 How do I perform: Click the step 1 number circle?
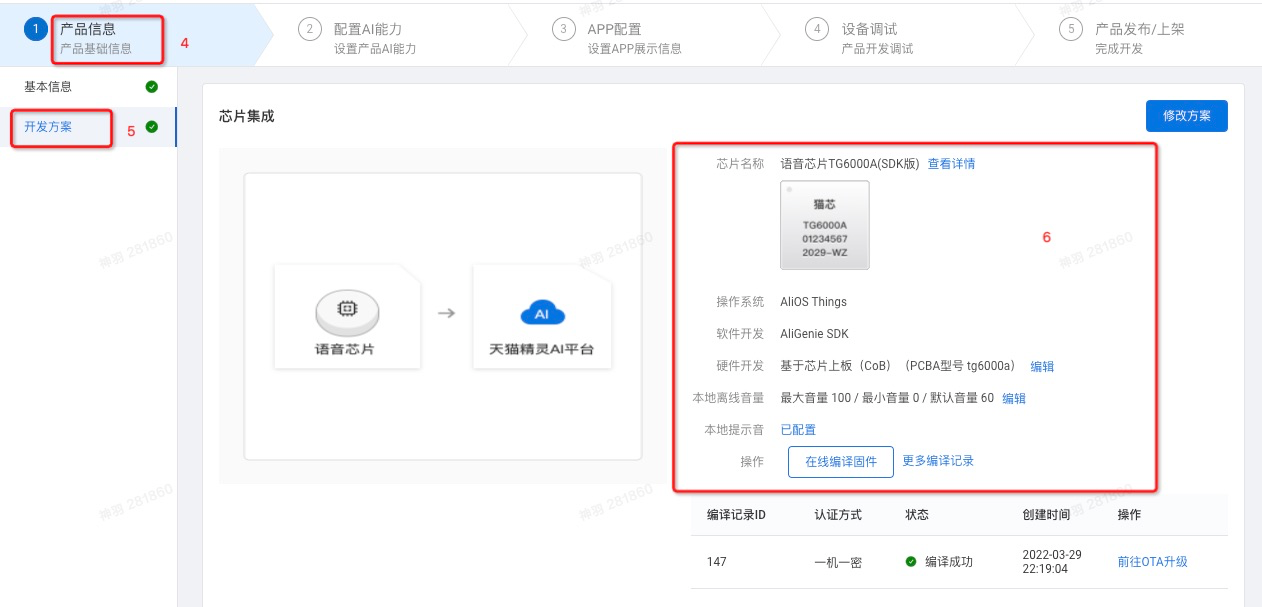coord(36,30)
